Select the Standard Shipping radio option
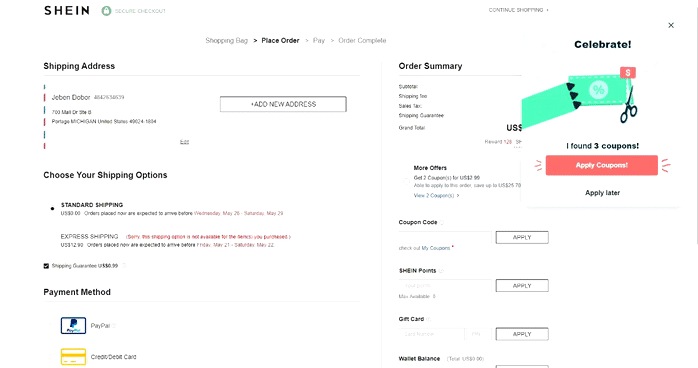The image size is (698, 368). 53,209
